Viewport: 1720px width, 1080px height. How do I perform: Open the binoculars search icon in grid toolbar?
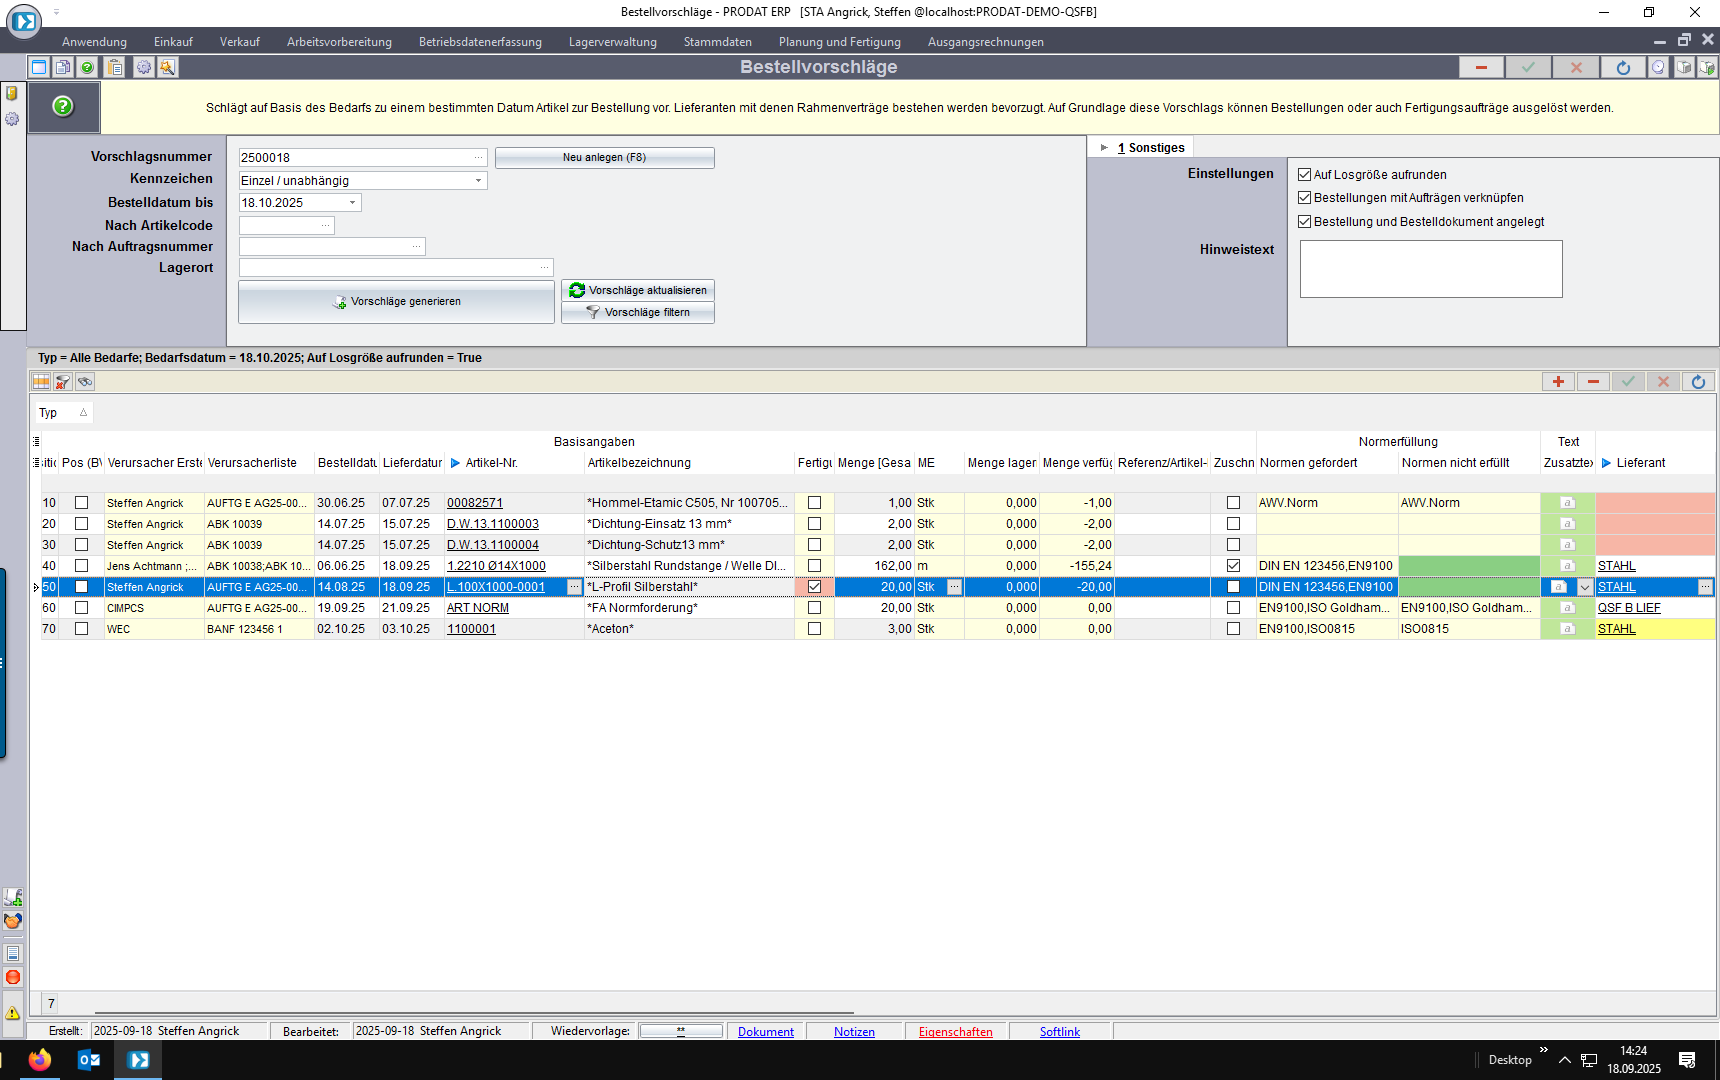pyautogui.click(x=85, y=382)
